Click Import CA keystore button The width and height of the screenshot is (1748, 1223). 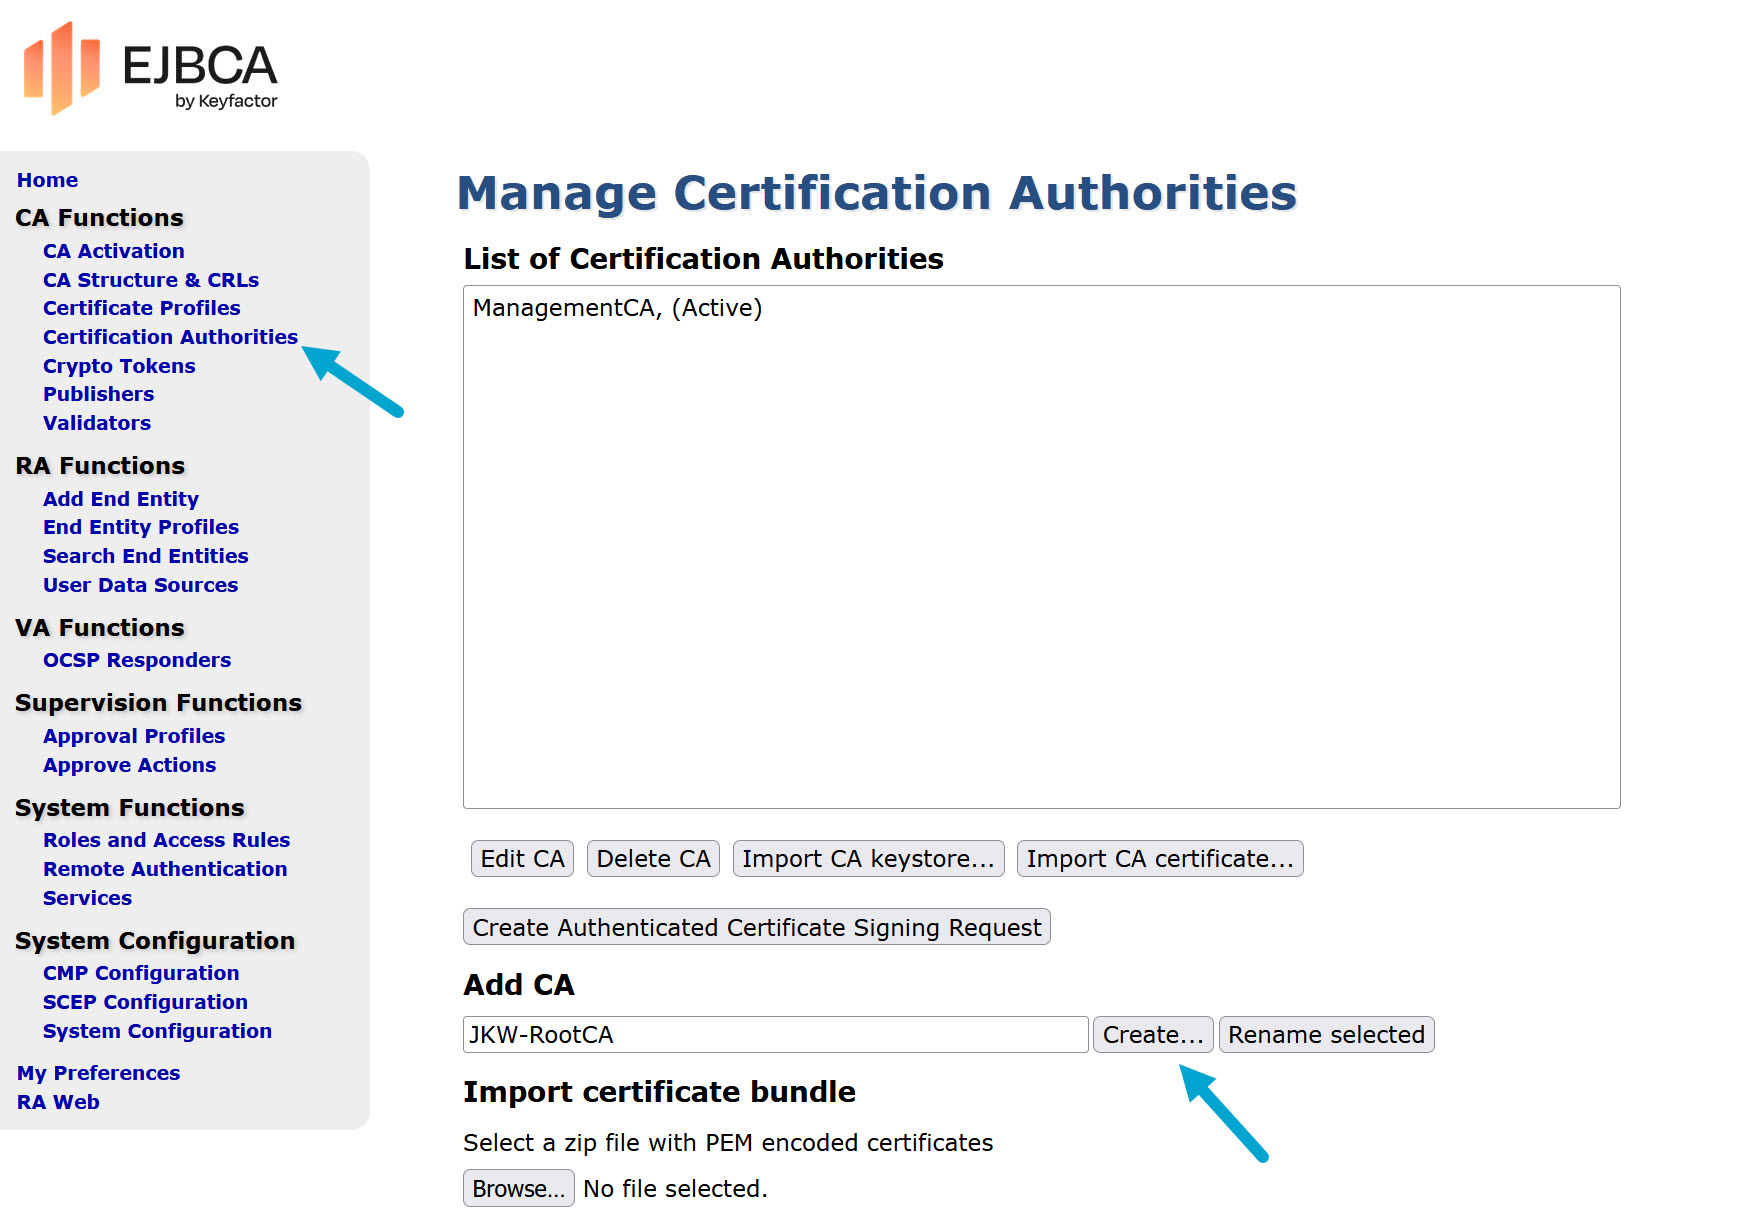[868, 859]
